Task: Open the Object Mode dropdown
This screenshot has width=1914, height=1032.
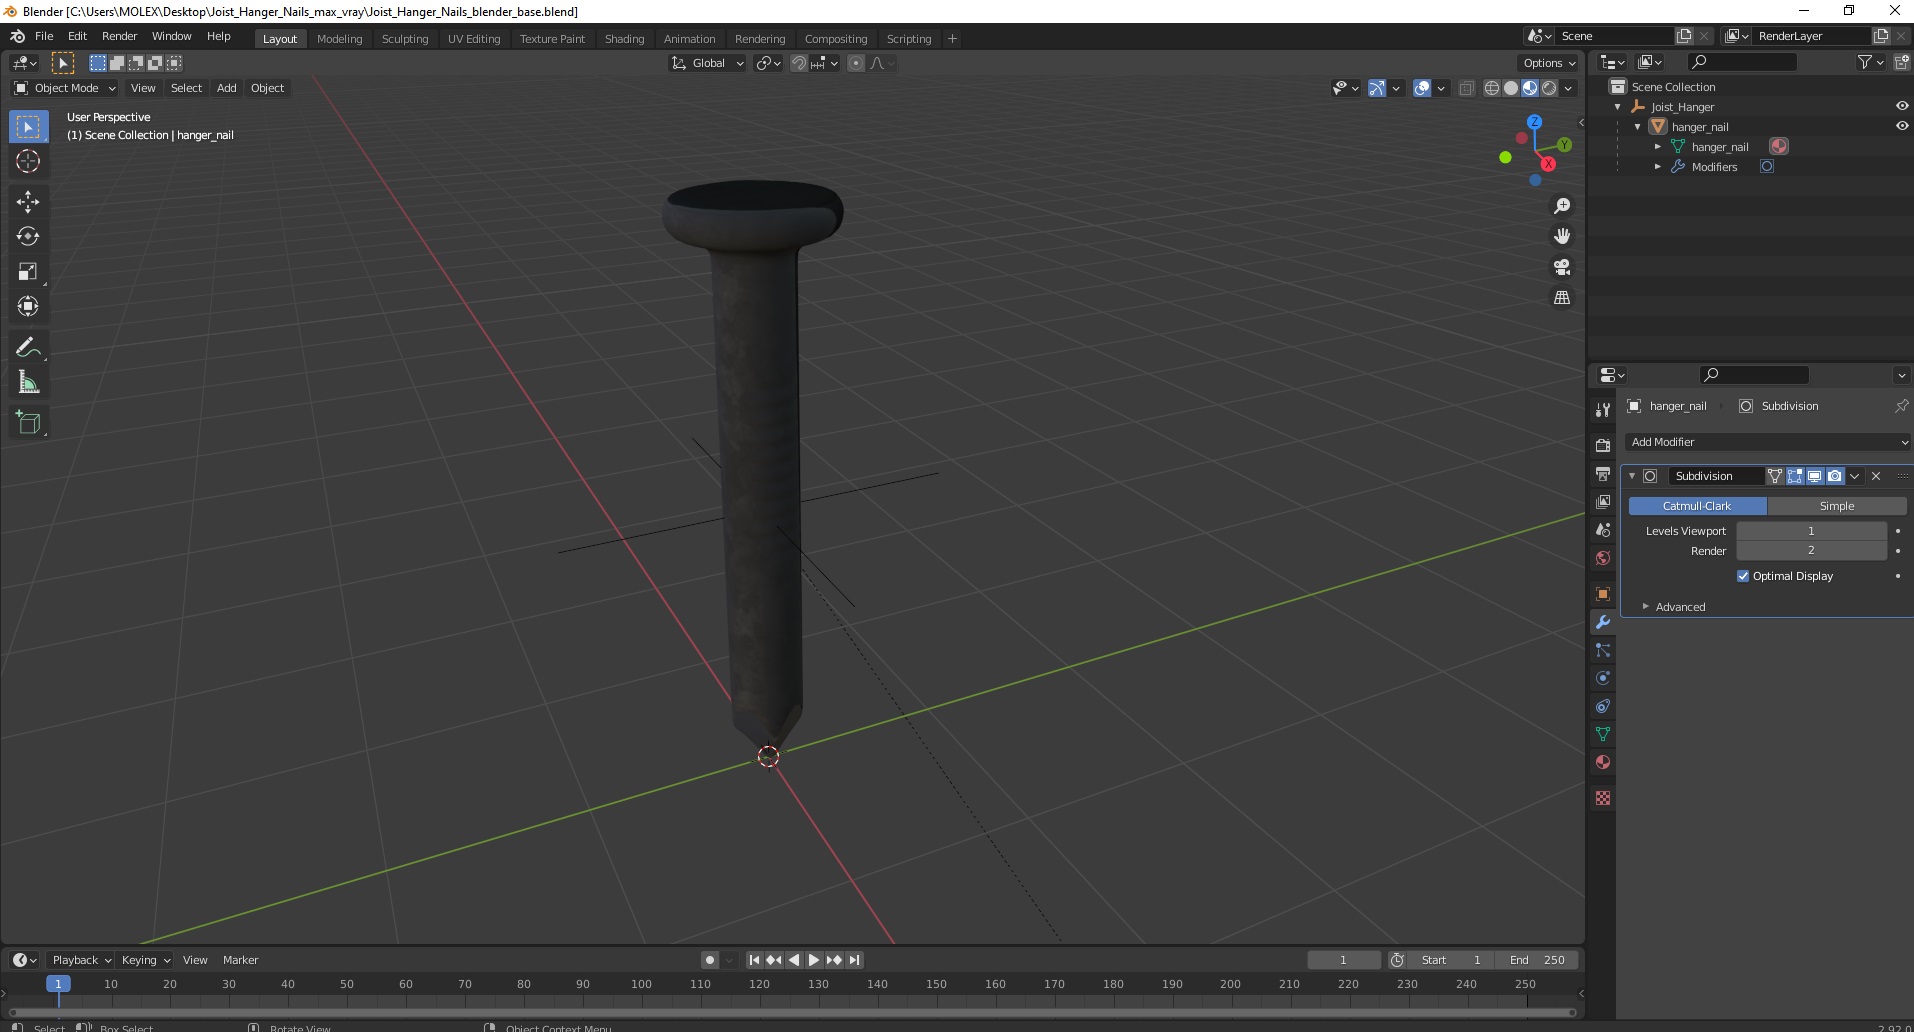Action: [65, 88]
